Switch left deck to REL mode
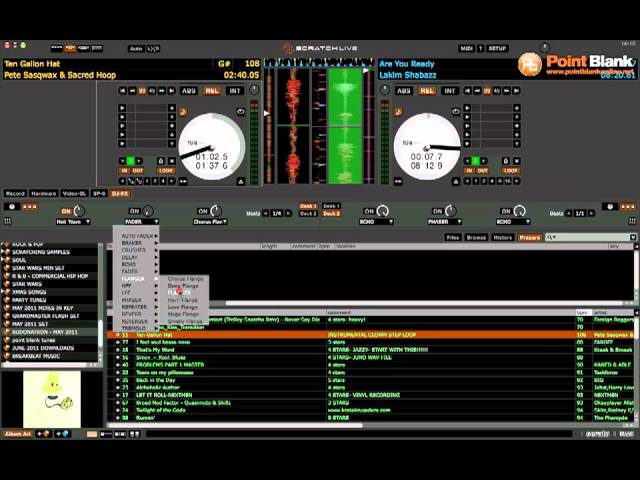Viewport: 640px width, 480px height. click(211, 91)
